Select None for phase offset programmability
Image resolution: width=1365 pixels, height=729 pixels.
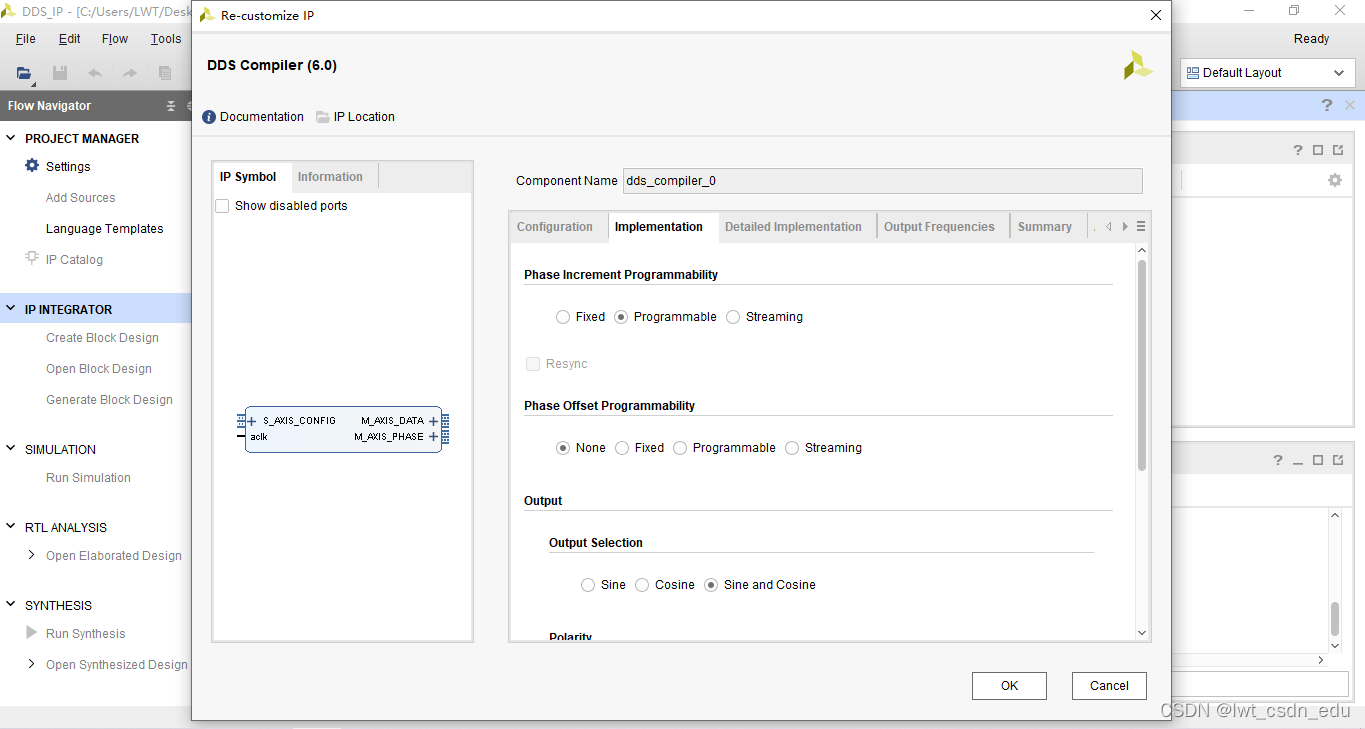(x=563, y=448)
